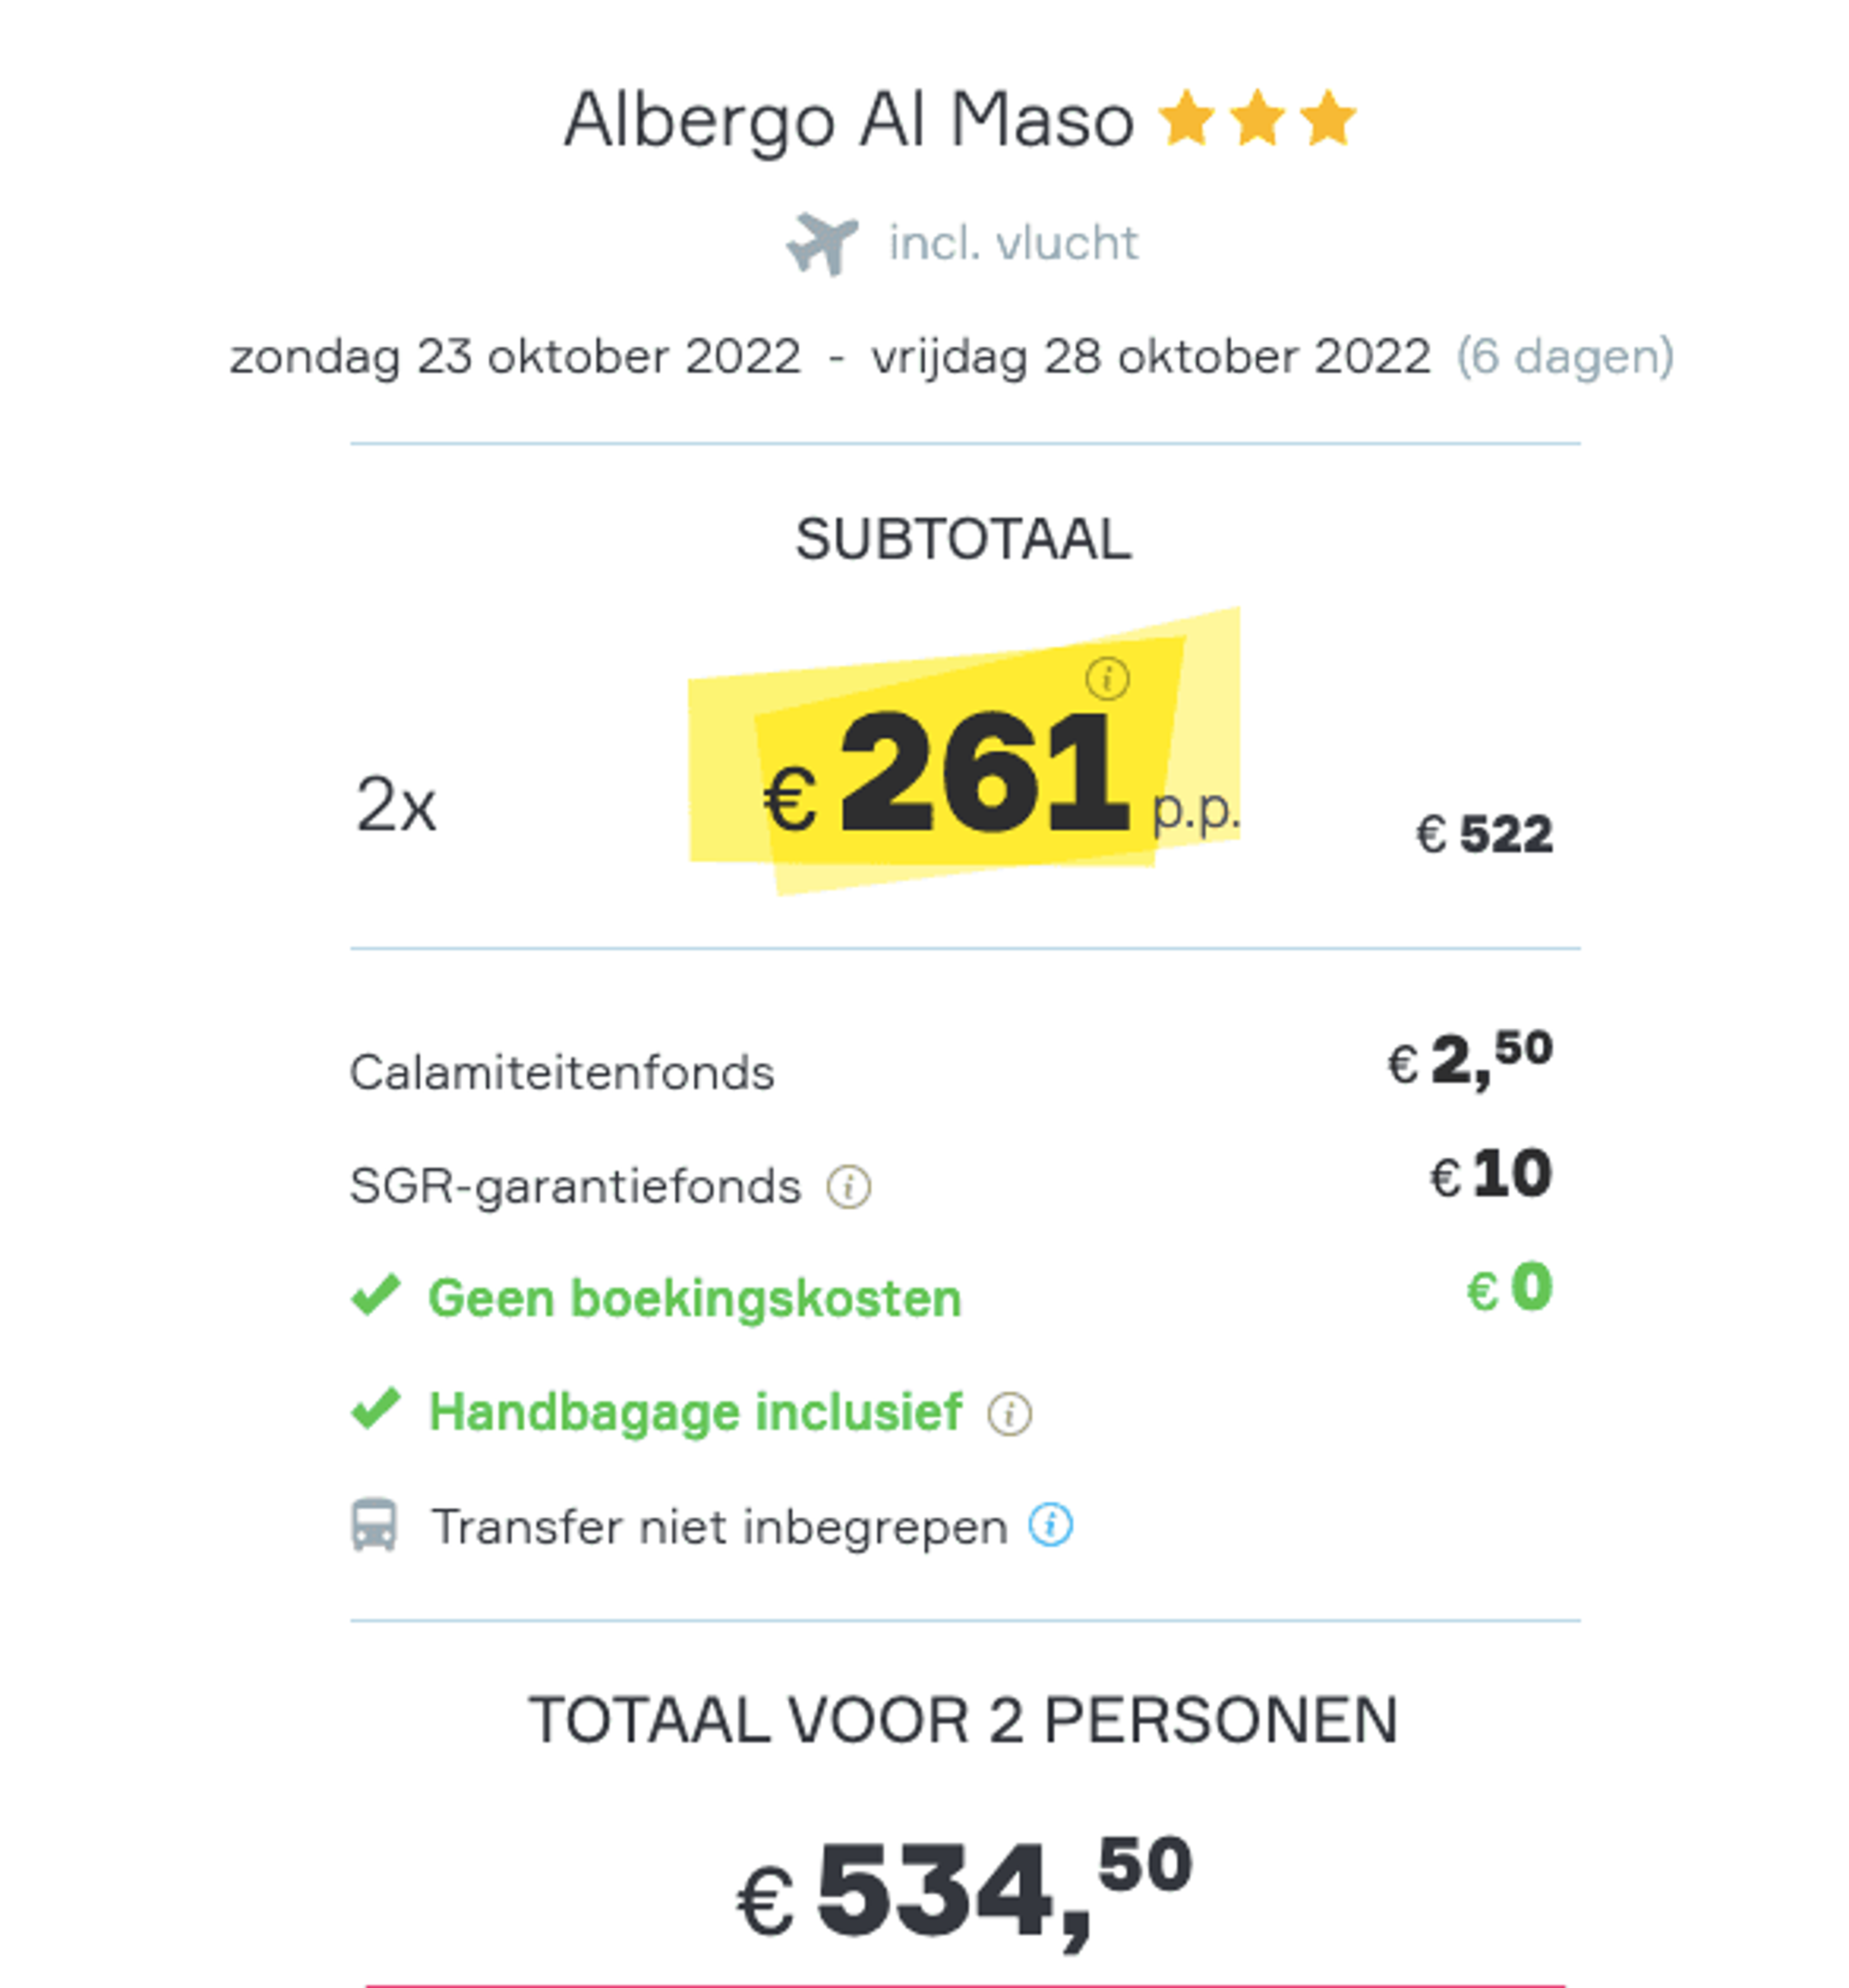
Task: Click the info icon above the 261 price
Action: coord(1107,679)
